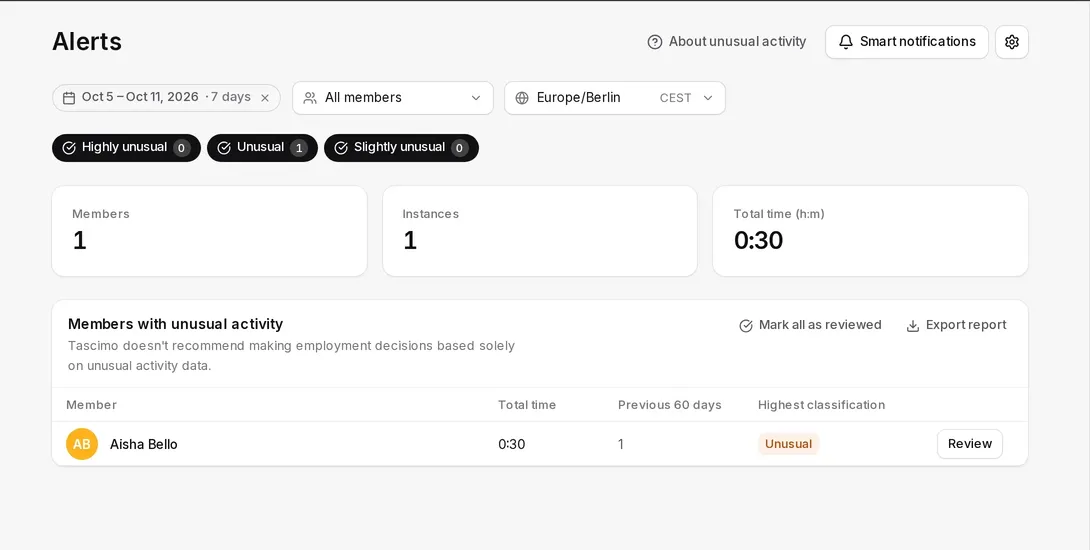Click the Alerts page heading
The height and width of the screenshot is (550, 1090).
[87, 42]
